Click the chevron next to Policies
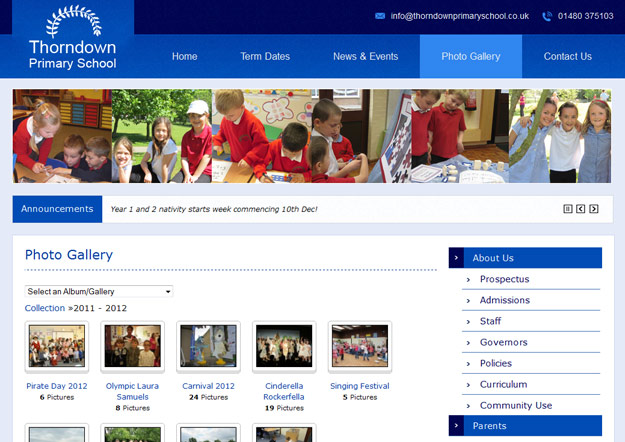The height and width of the screenshot is (442, 625). tap(468, 364)
